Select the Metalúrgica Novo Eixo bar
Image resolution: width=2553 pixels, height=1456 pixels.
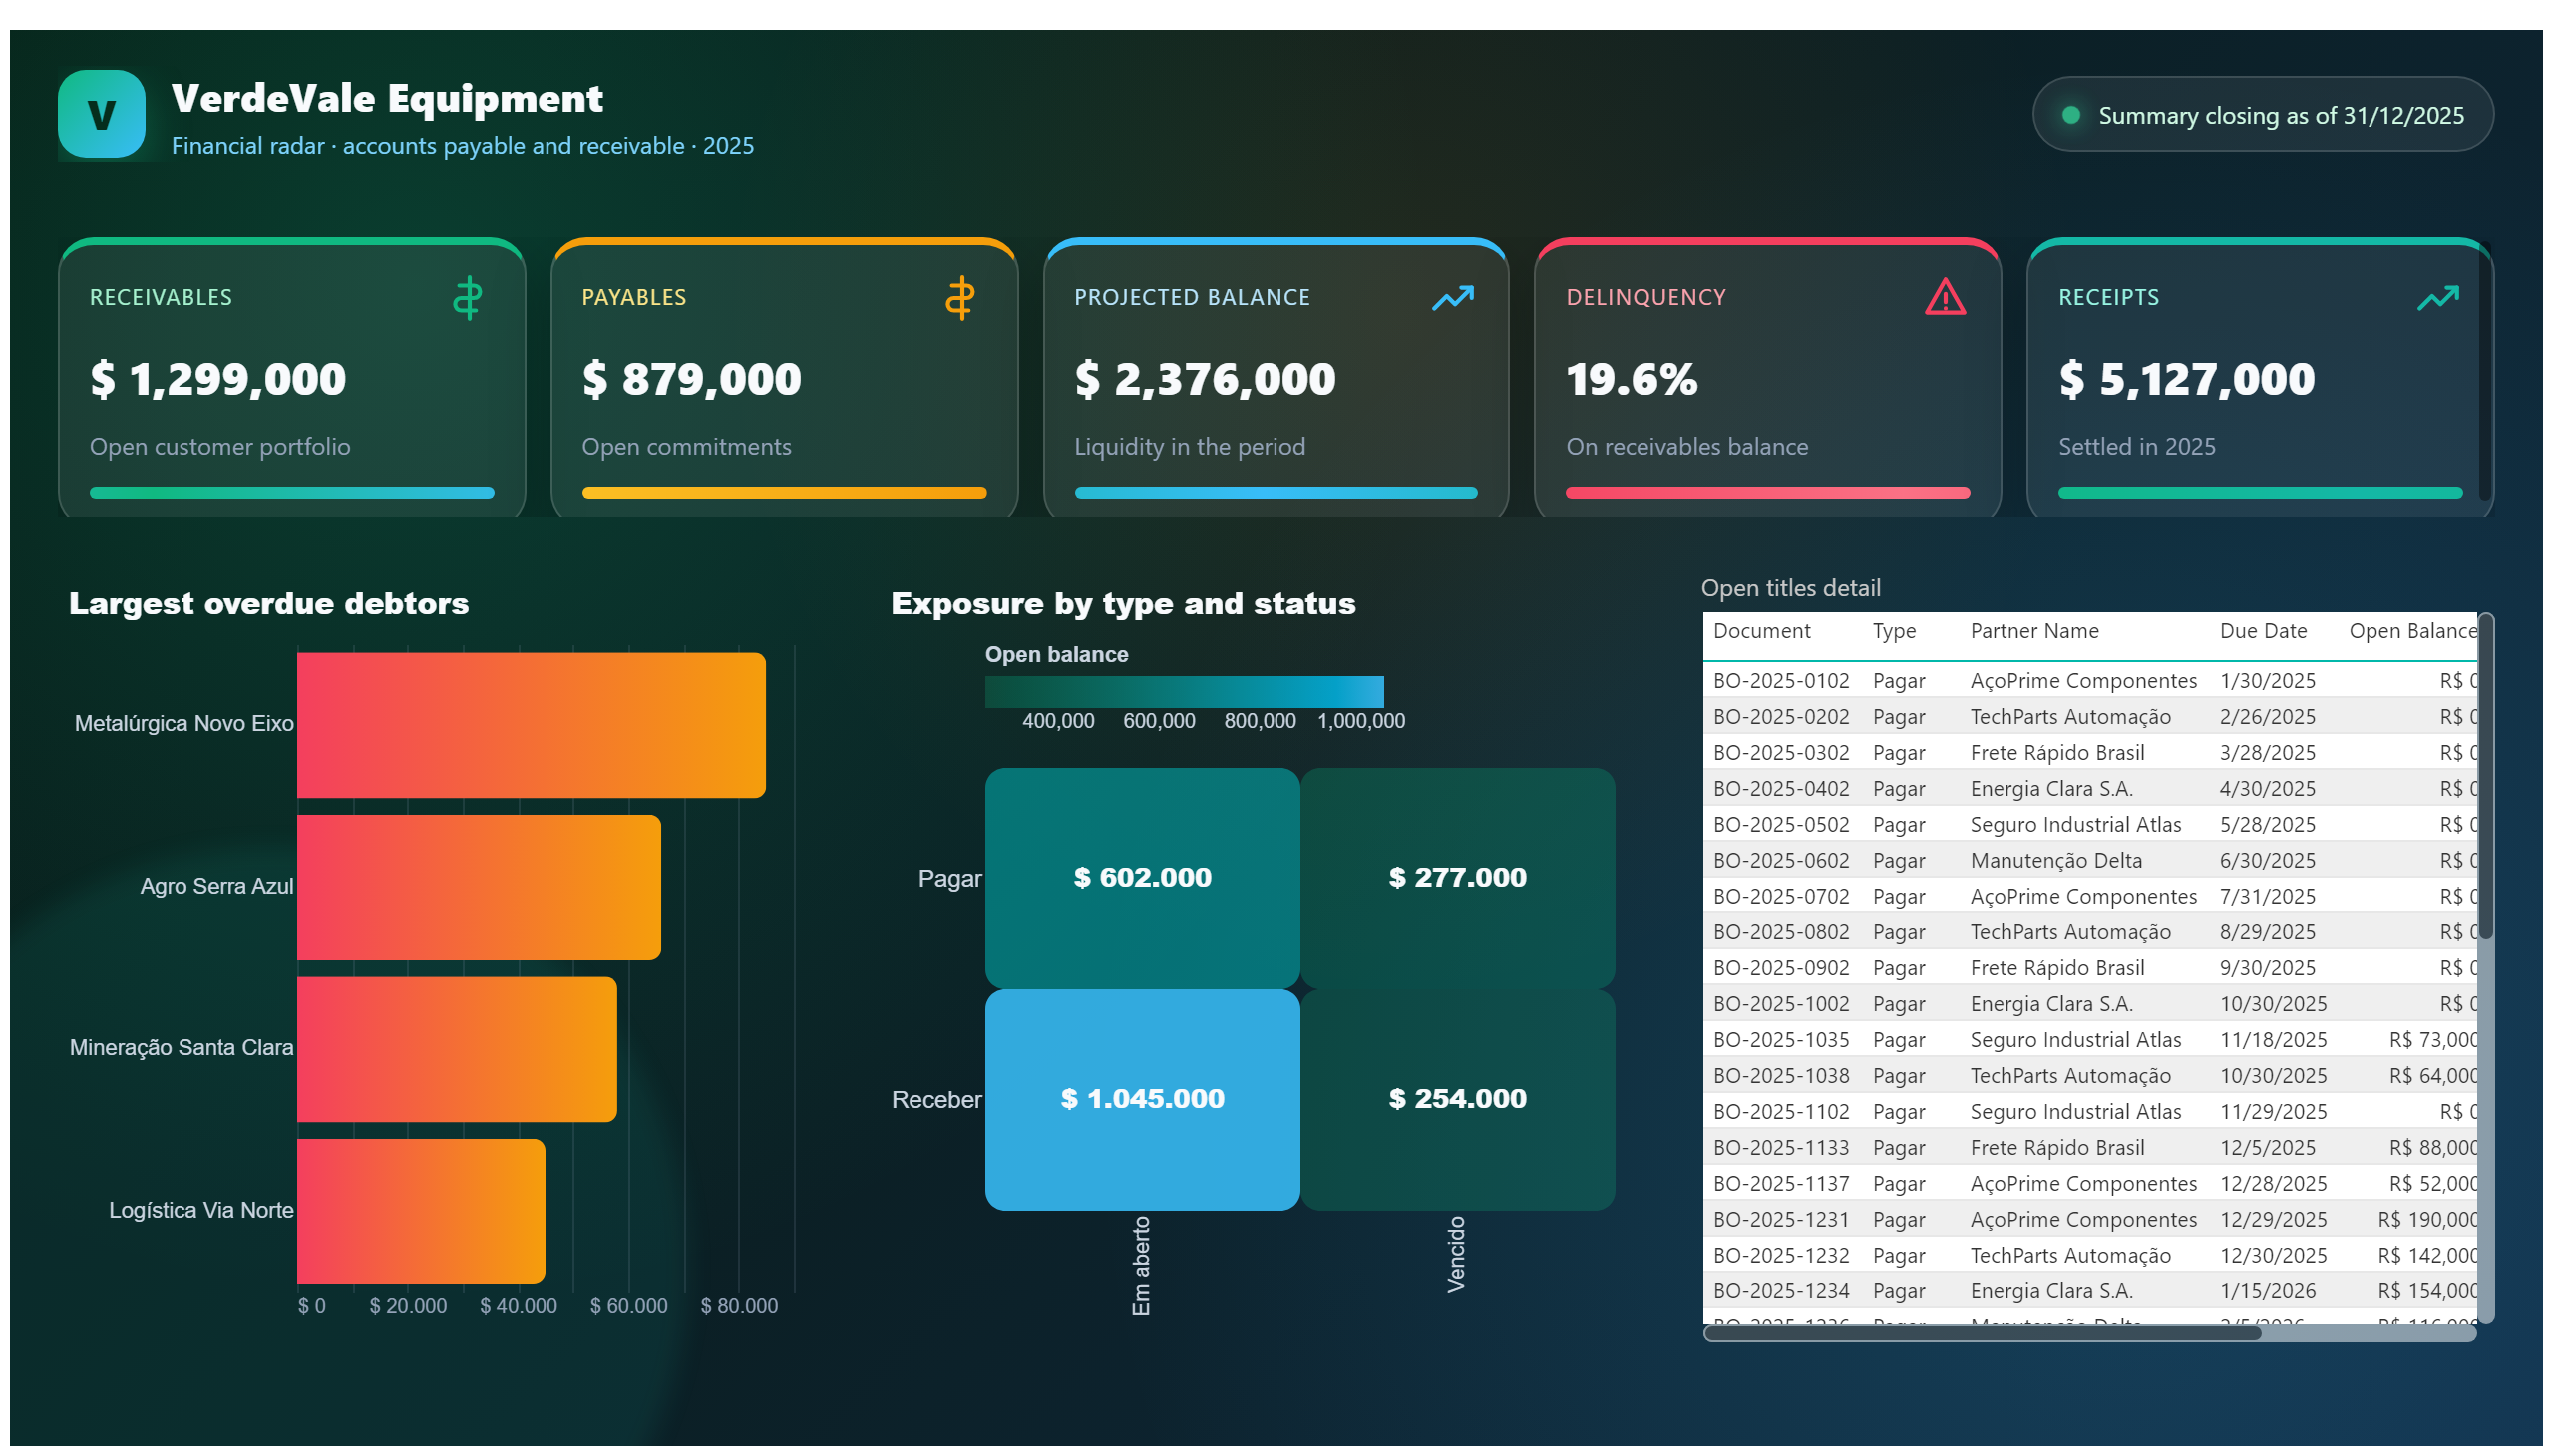pos(531,725)
